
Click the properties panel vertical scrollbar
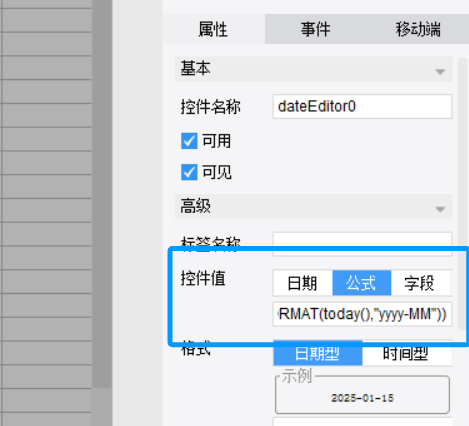pyautogui.click(x=462, y=194)
